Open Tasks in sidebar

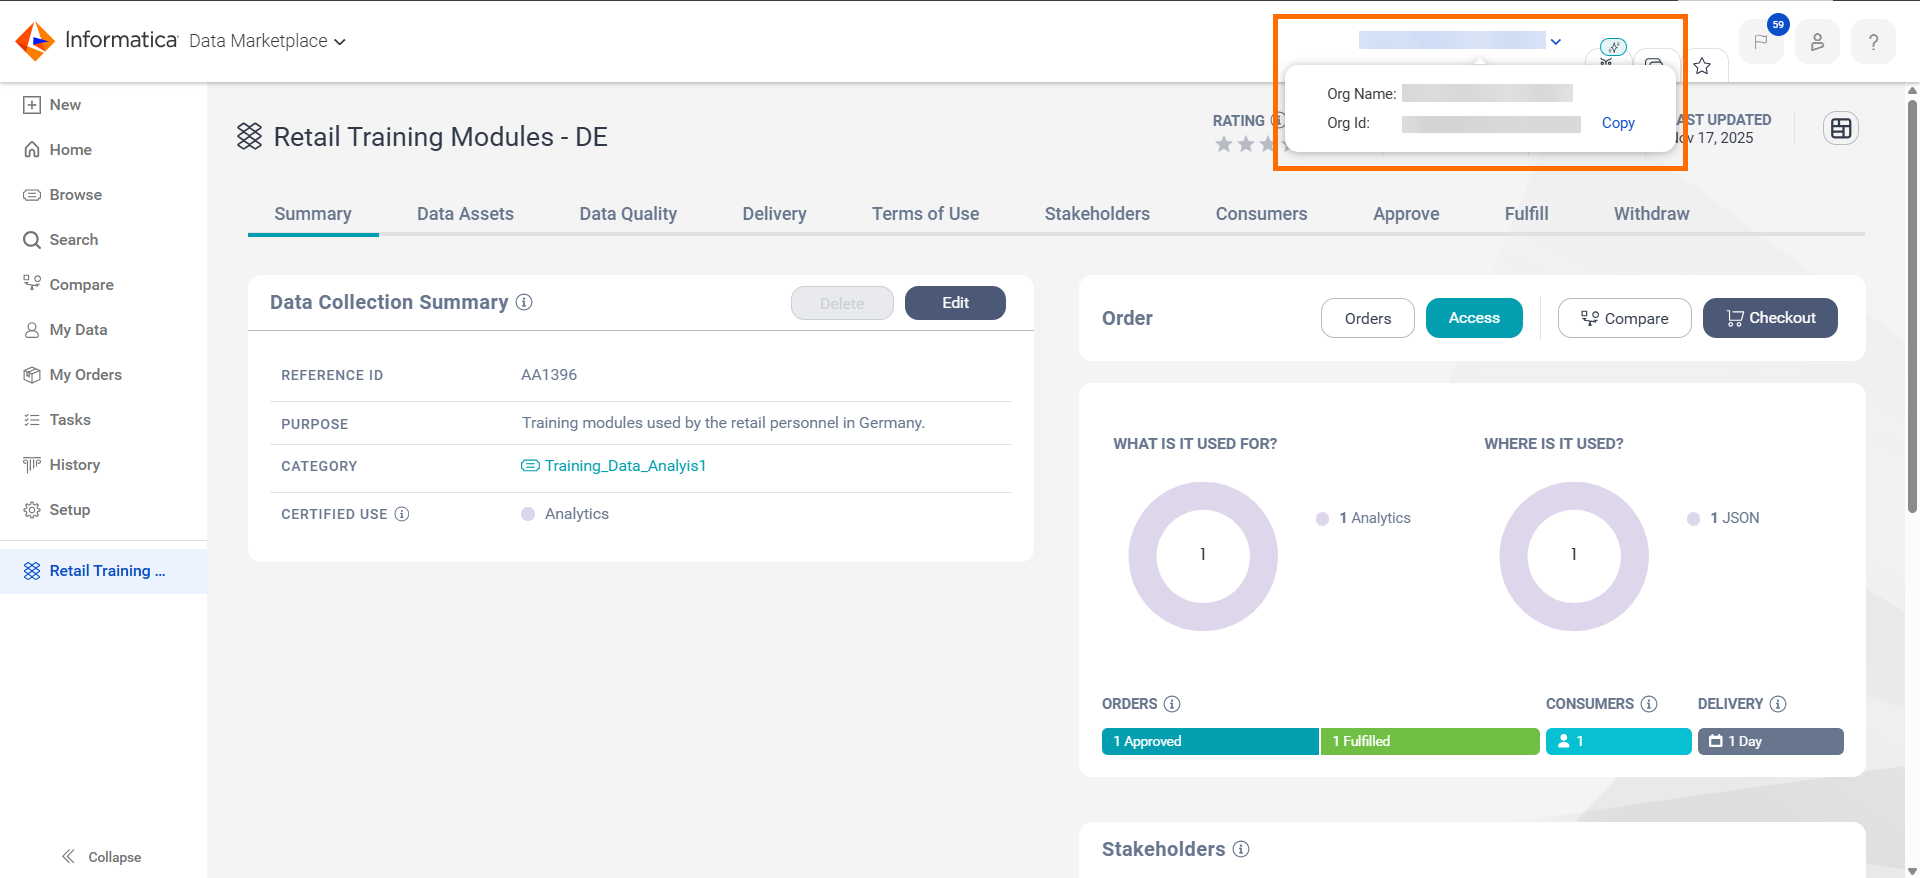58,420
